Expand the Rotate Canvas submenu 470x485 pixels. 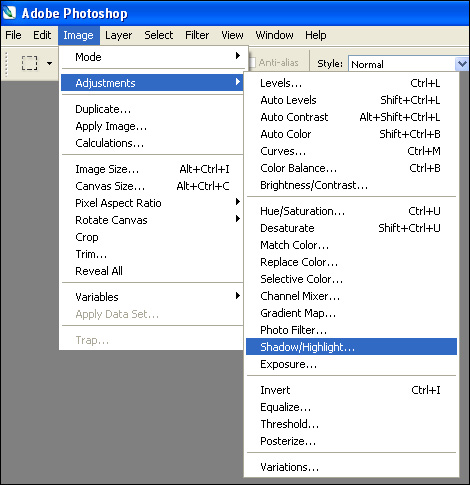pos(153,220)
